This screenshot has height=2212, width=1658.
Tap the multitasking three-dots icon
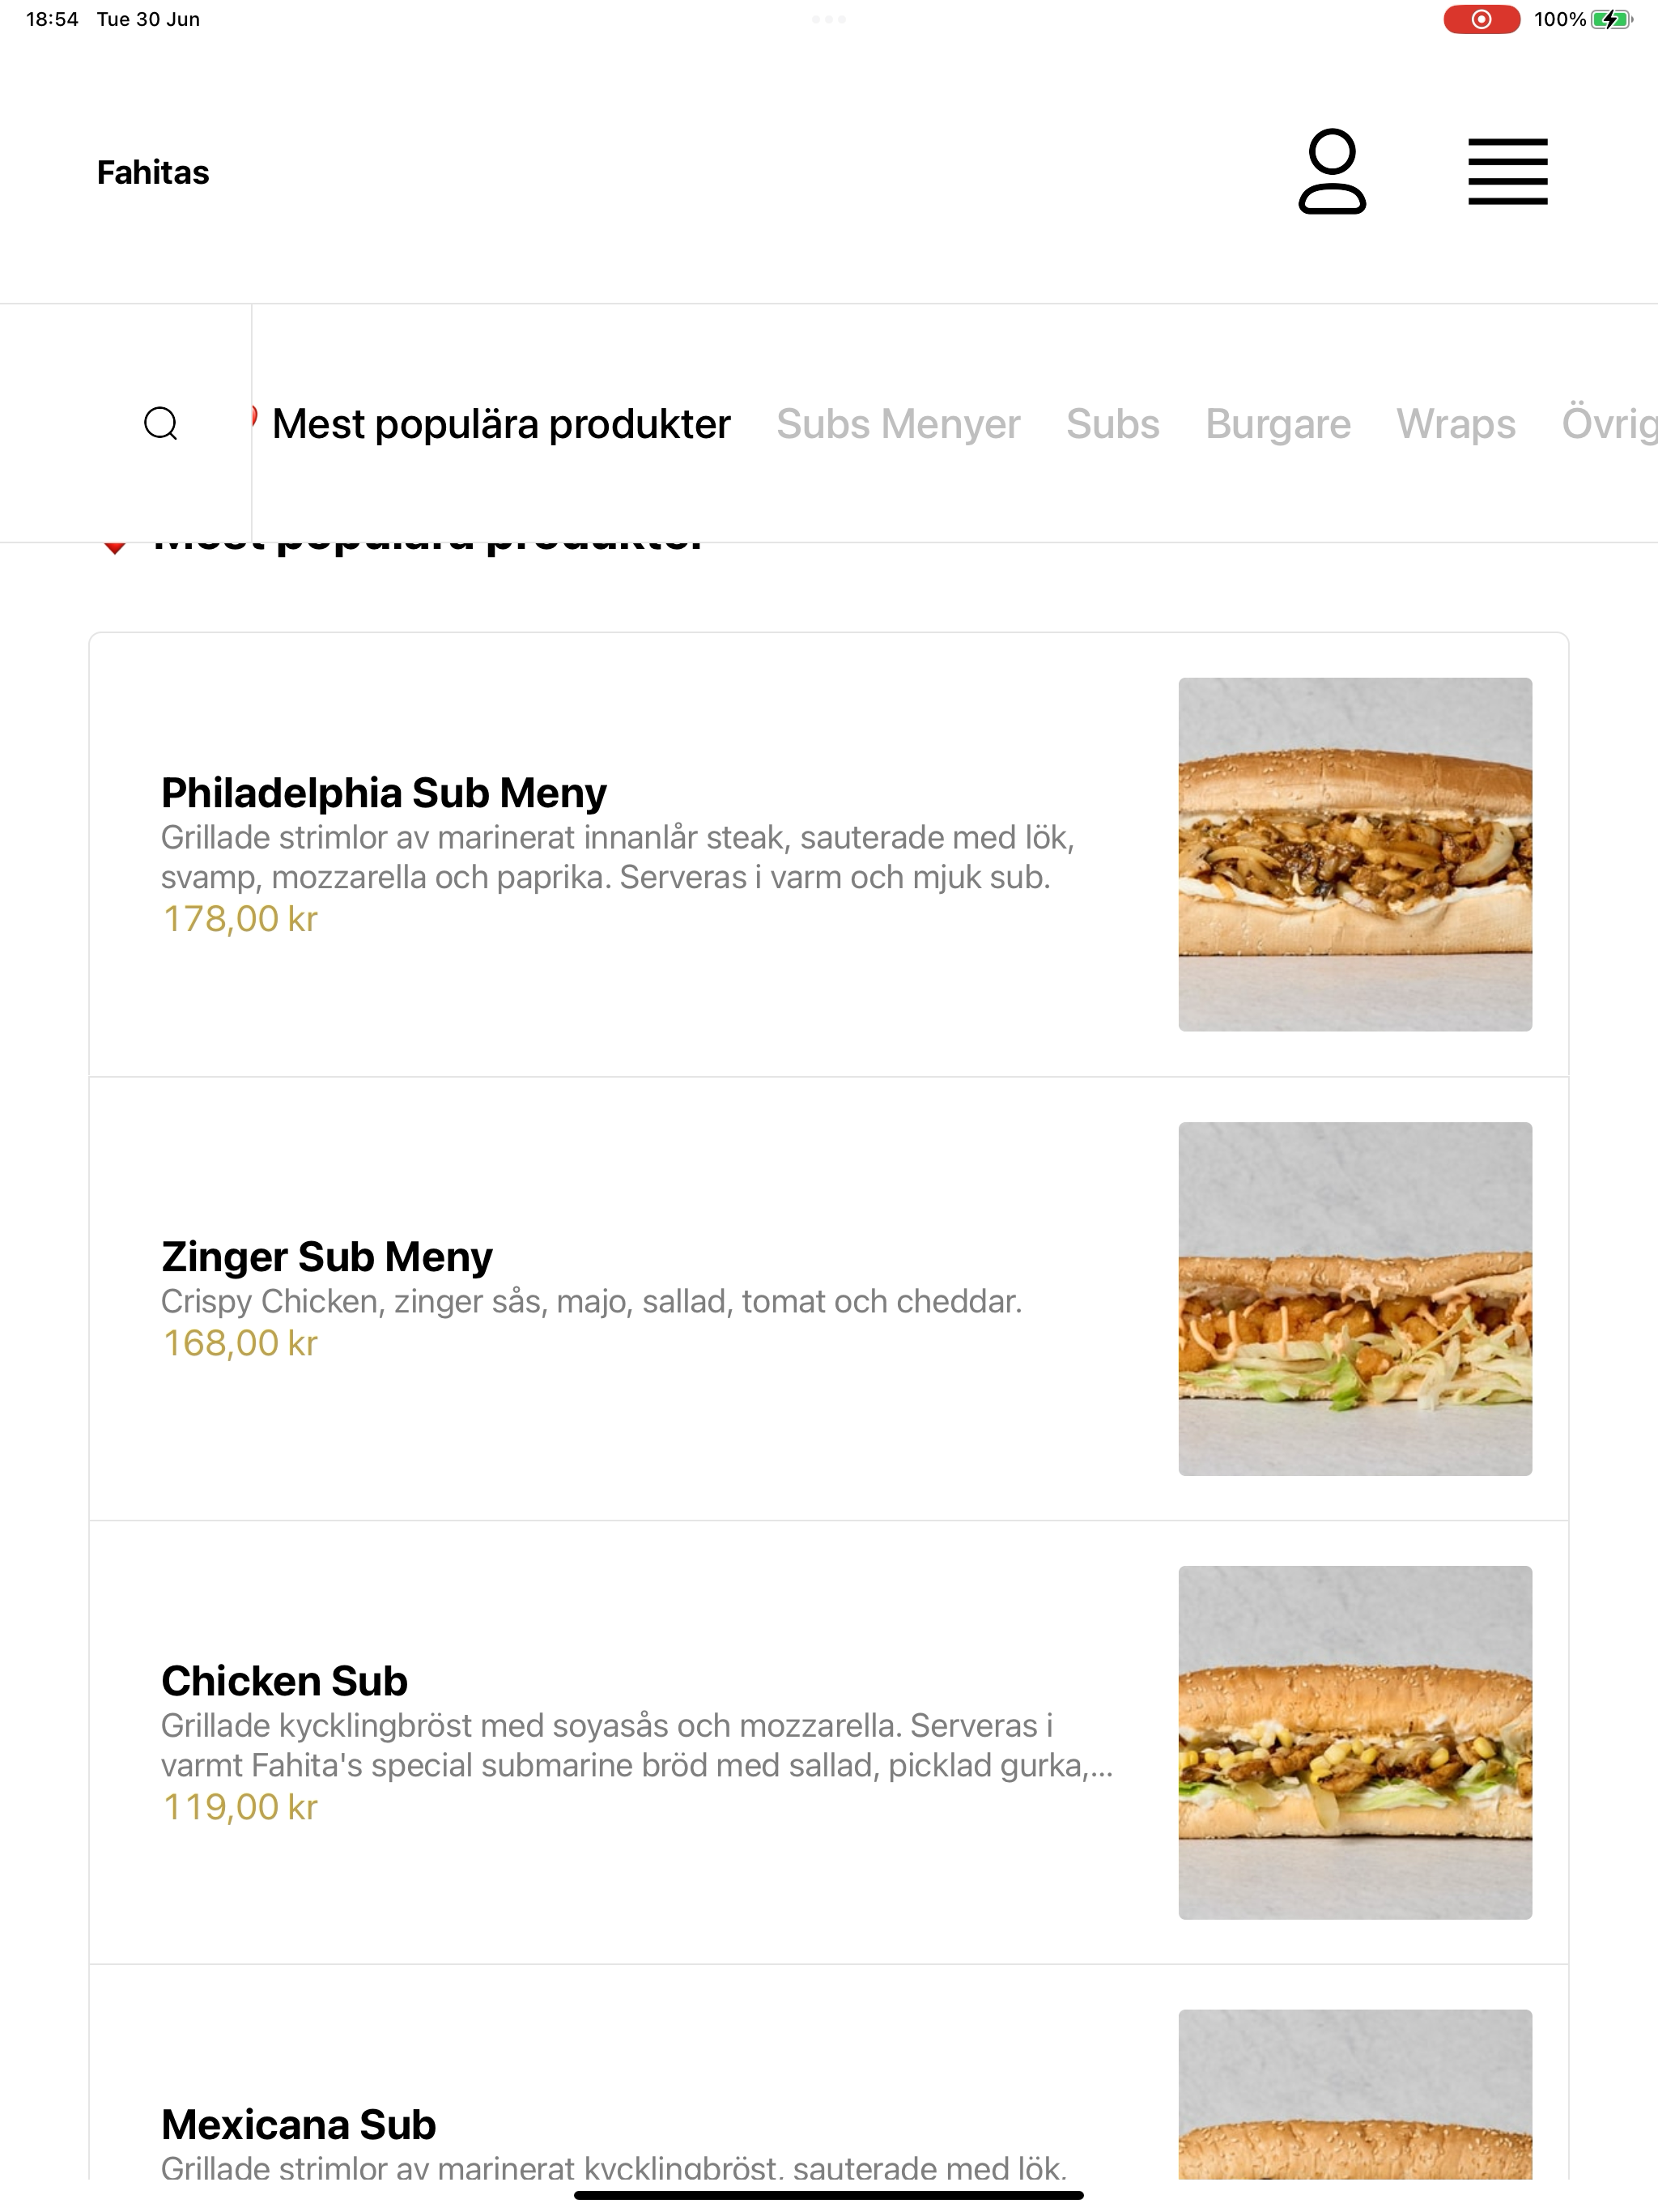pyautogui.click(x=828, y=19)
